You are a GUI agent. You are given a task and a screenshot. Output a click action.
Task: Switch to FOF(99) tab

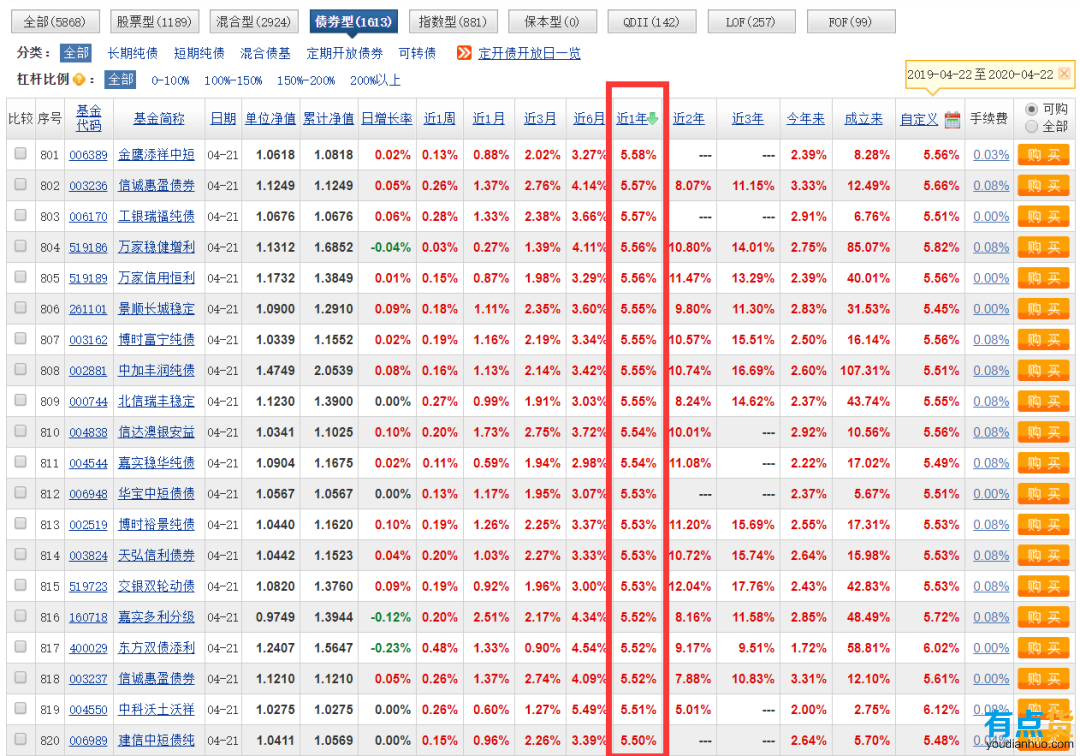click(851, 22)
